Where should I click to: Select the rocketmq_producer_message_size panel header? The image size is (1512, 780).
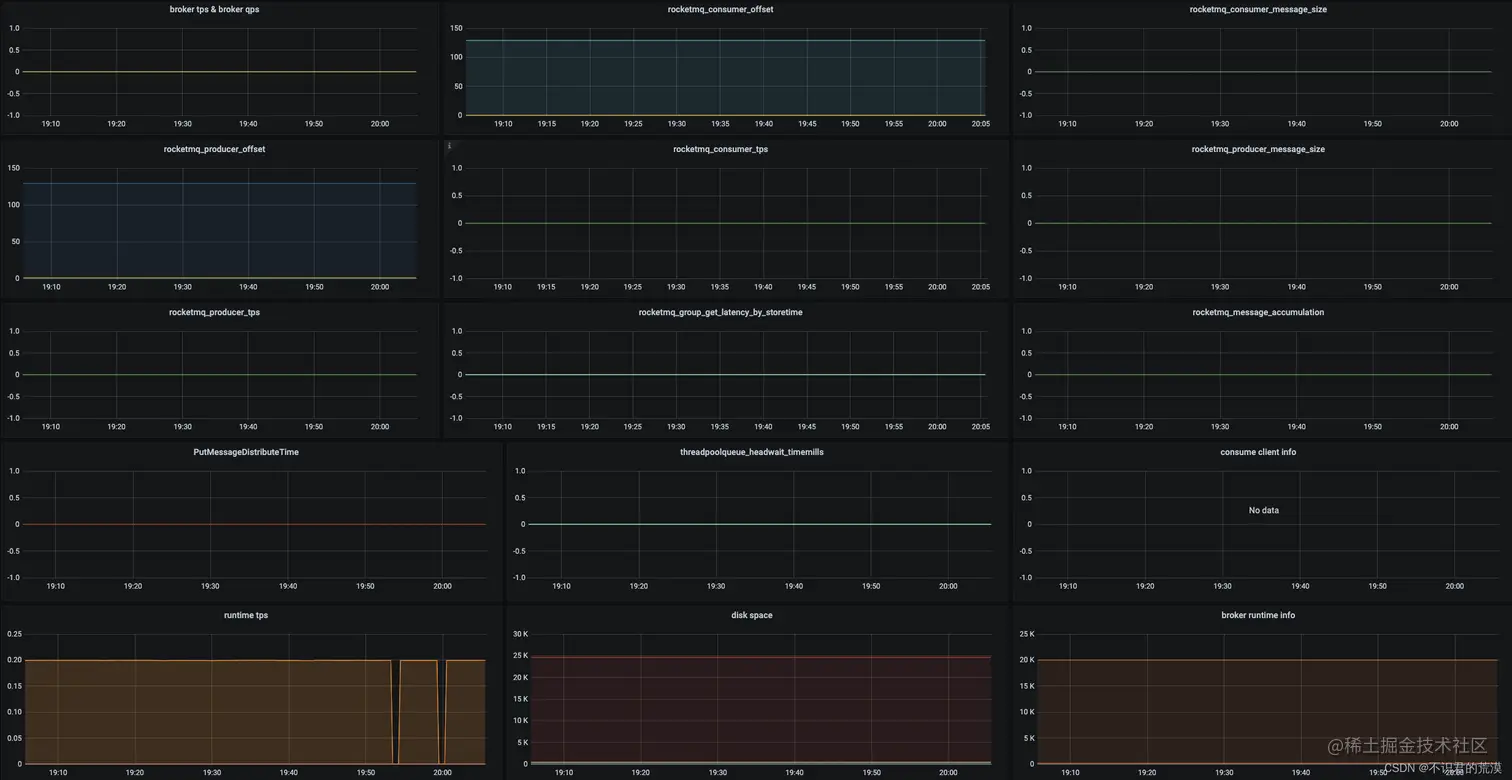pos(1258,149)
